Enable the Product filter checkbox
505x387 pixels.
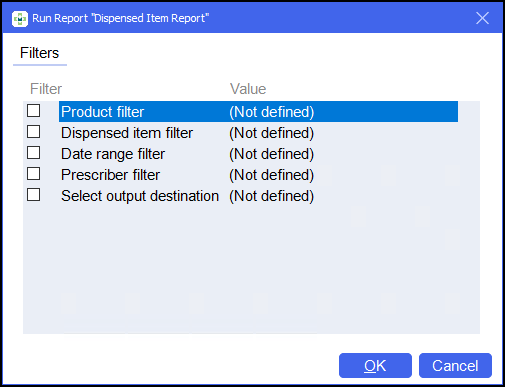34,111
